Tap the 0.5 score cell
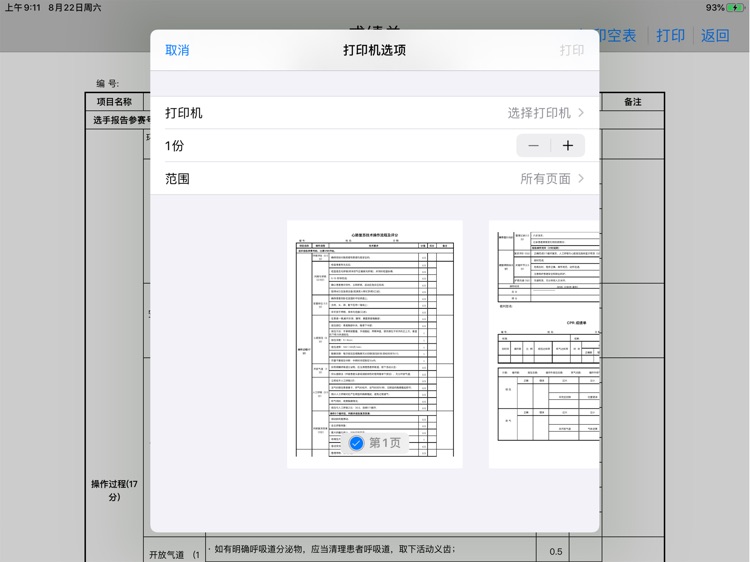The height and width of the screenshot is (562, 750). [556, 551]
